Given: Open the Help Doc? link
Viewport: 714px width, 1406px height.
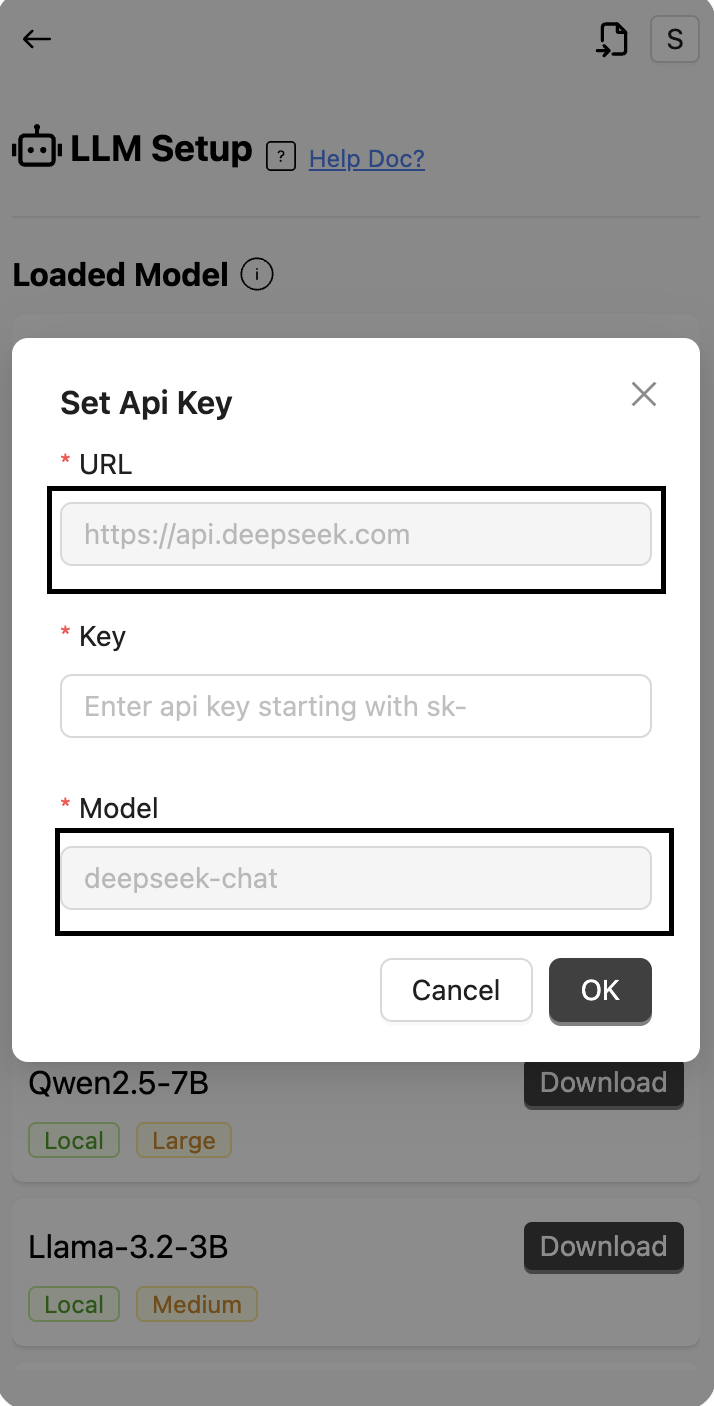Looking at the screenshot, I should pyautogui.click(x=367, y=158).
